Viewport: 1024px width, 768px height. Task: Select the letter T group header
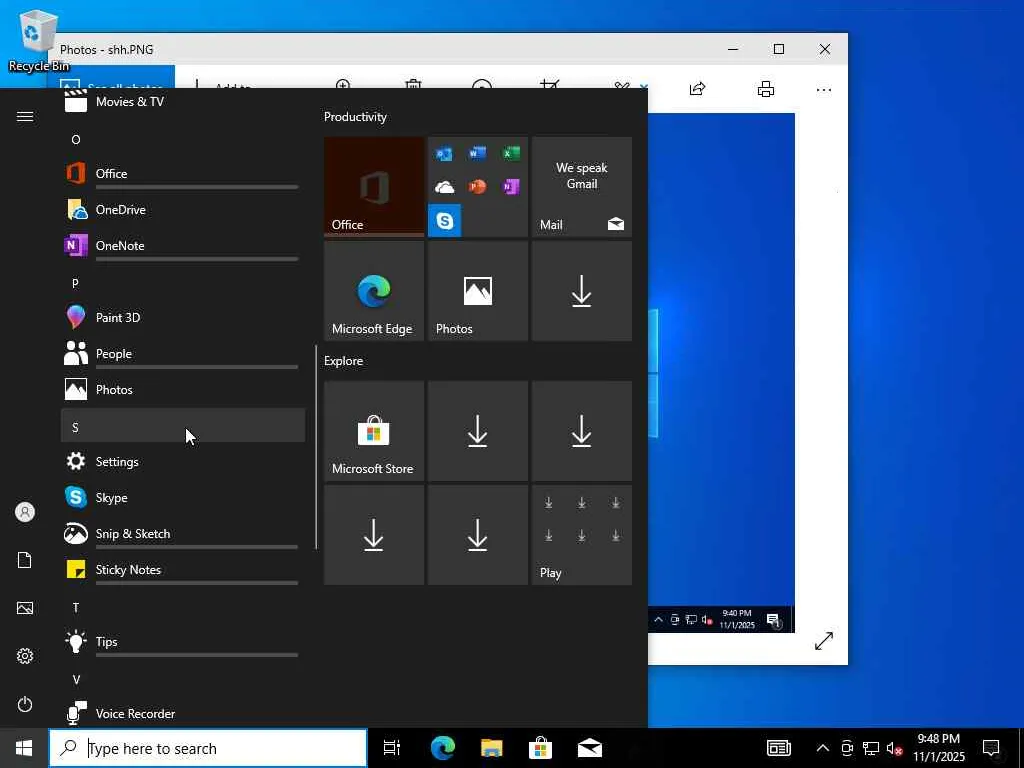point(183,607)
